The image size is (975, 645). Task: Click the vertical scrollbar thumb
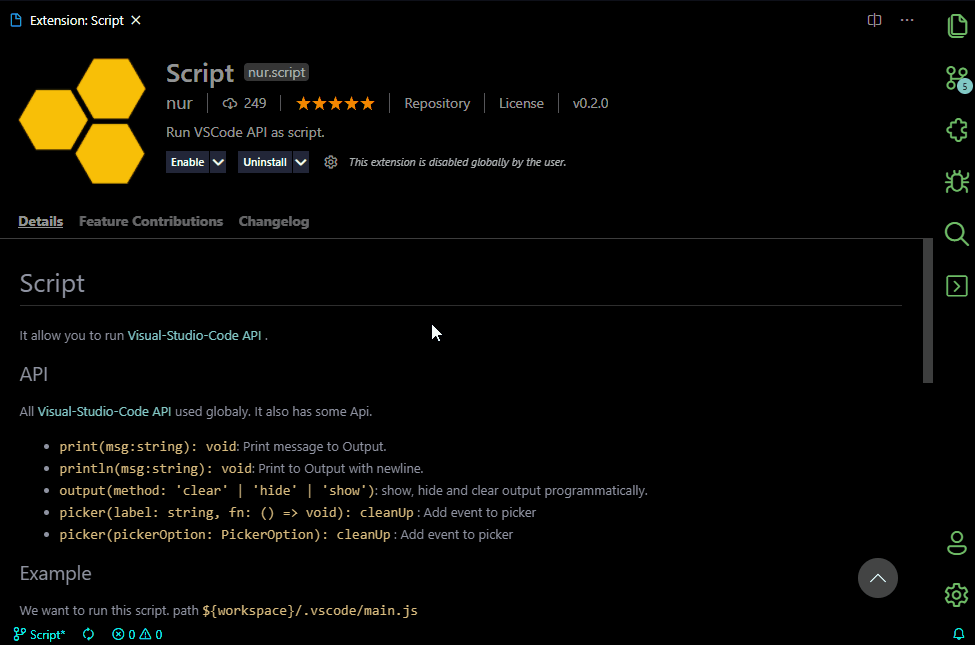pyautogui.click(x=927, y=310)
